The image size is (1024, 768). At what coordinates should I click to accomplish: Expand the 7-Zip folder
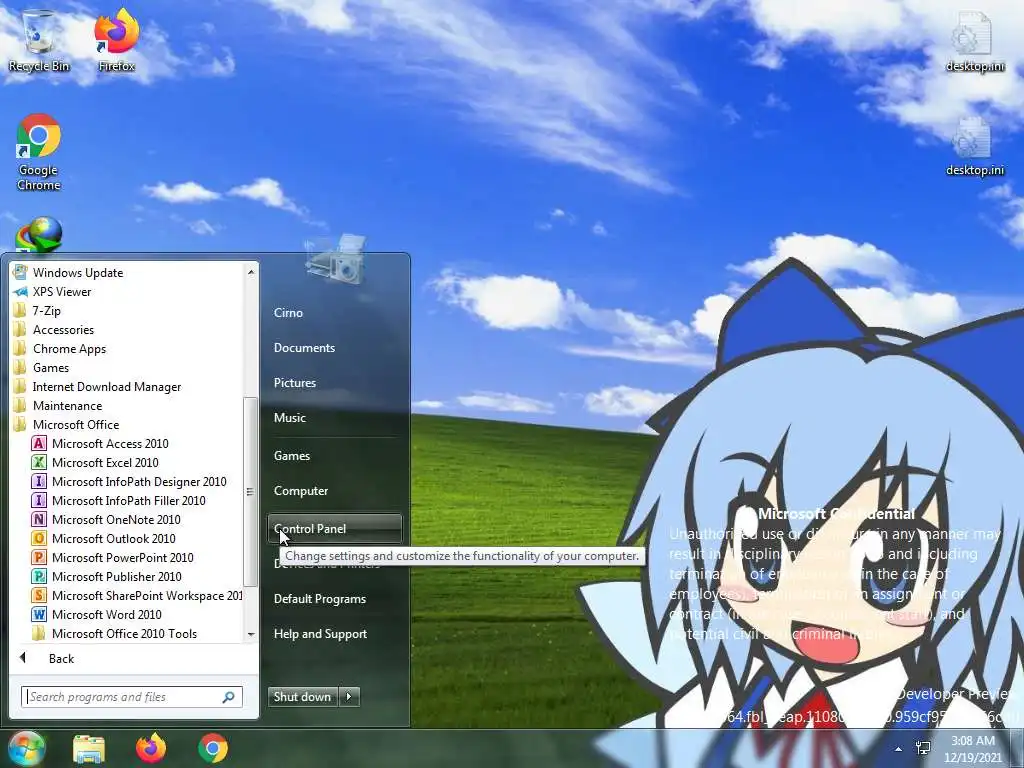tap(37, 310)
